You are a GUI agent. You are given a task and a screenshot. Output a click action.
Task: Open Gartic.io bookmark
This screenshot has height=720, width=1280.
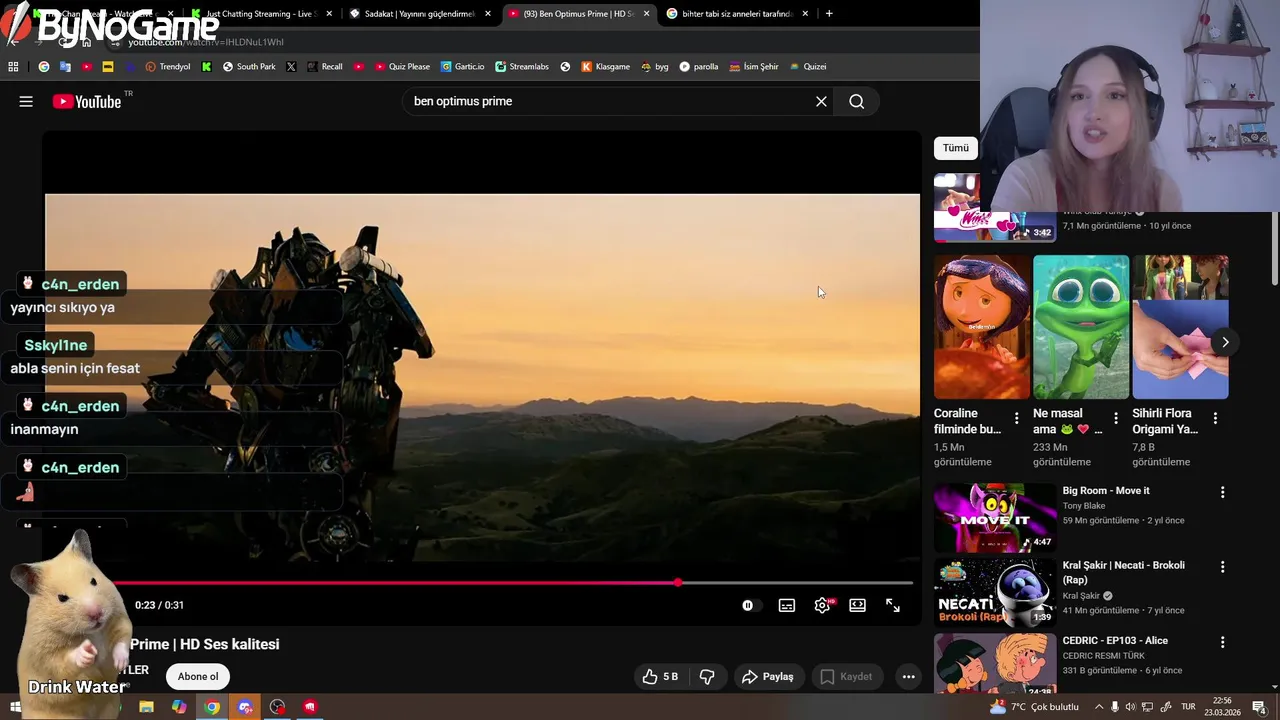[x=462, y=67]
